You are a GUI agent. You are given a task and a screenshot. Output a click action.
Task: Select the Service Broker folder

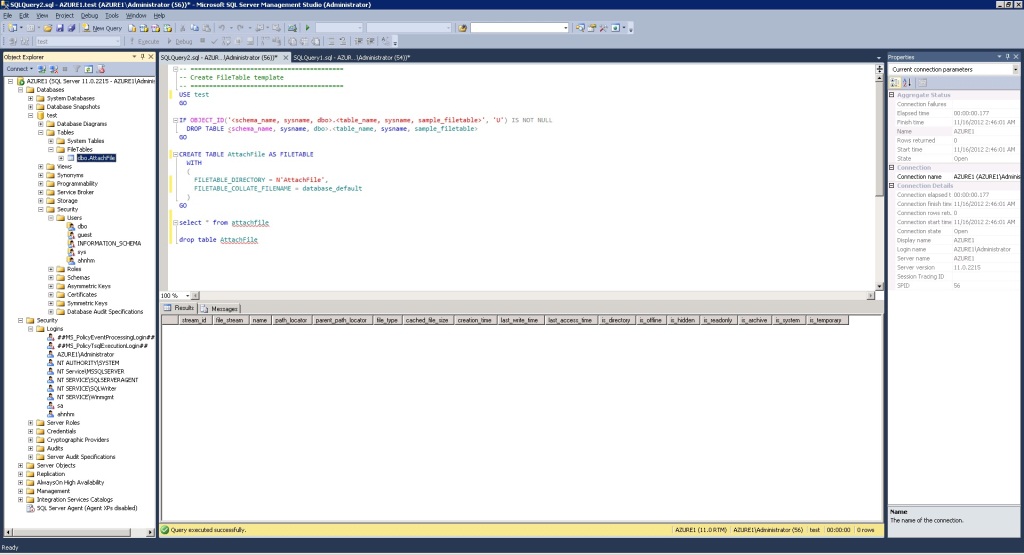(x=75, y=192)
